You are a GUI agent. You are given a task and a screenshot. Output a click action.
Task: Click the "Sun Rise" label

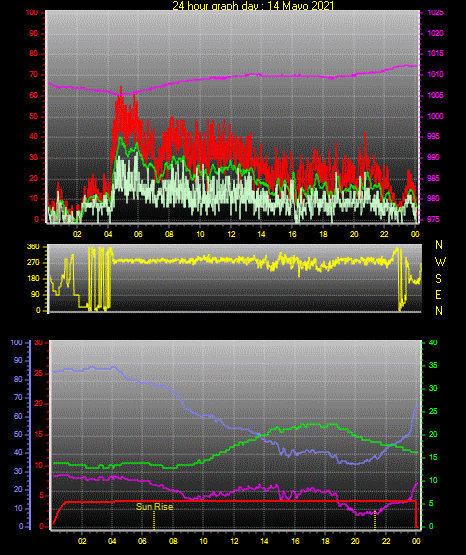click(x=155, y=507)
